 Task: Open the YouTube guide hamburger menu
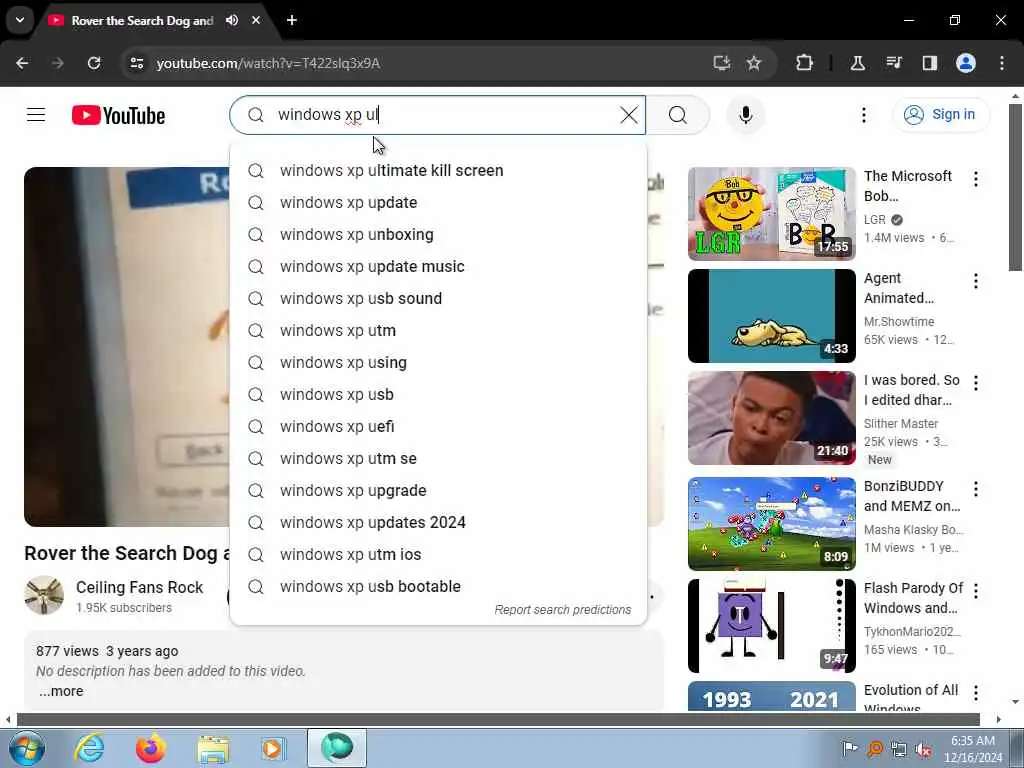(x=36, y=115)
